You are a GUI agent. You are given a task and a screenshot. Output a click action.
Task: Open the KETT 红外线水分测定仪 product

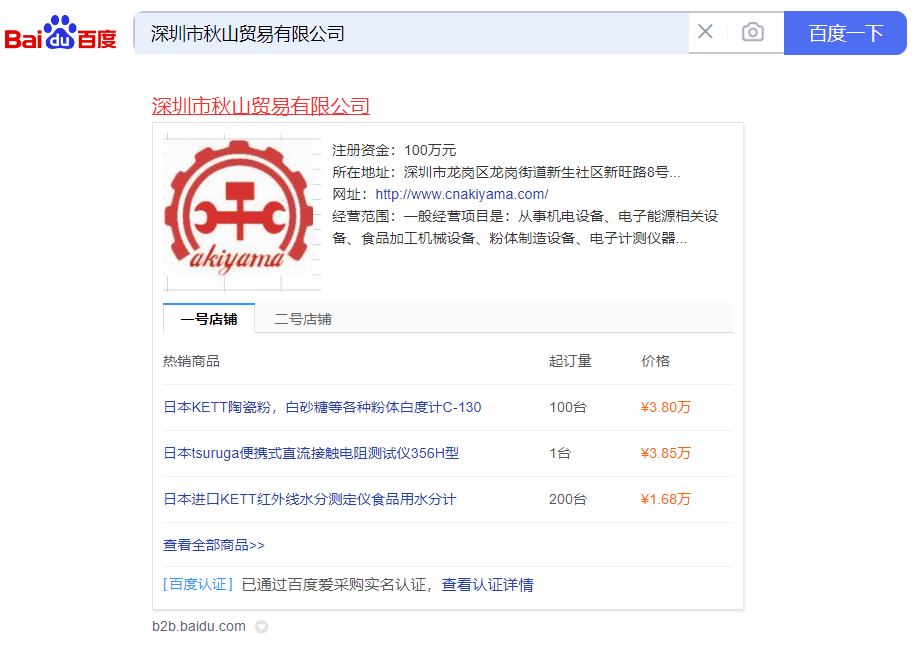click(309, 499)
